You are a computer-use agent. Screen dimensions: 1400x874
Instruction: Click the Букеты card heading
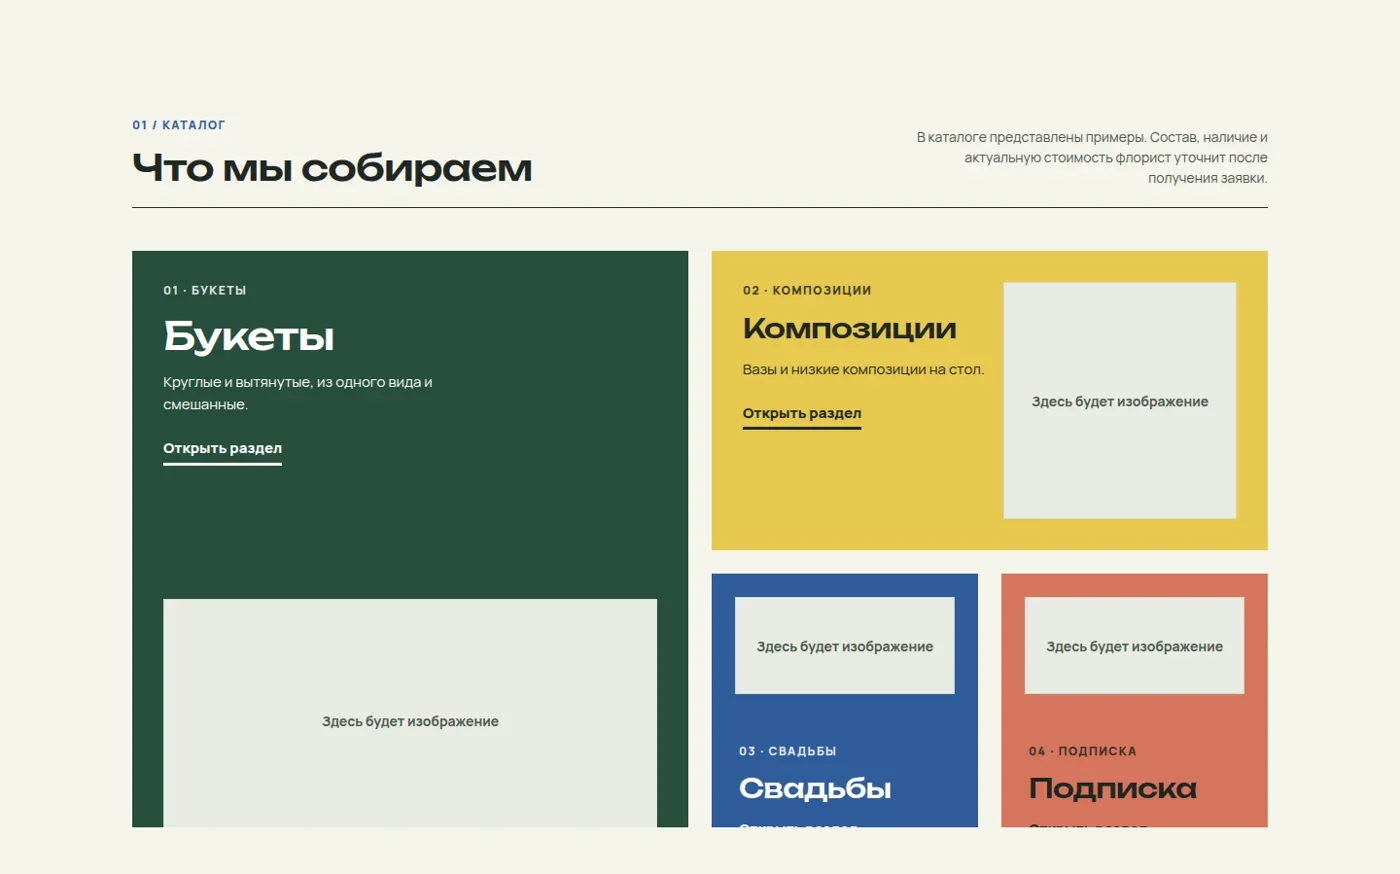pos(249,337)
